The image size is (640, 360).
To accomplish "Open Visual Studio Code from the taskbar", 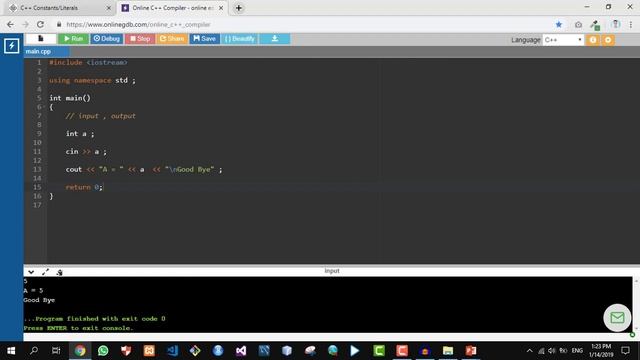I will 172,351.
